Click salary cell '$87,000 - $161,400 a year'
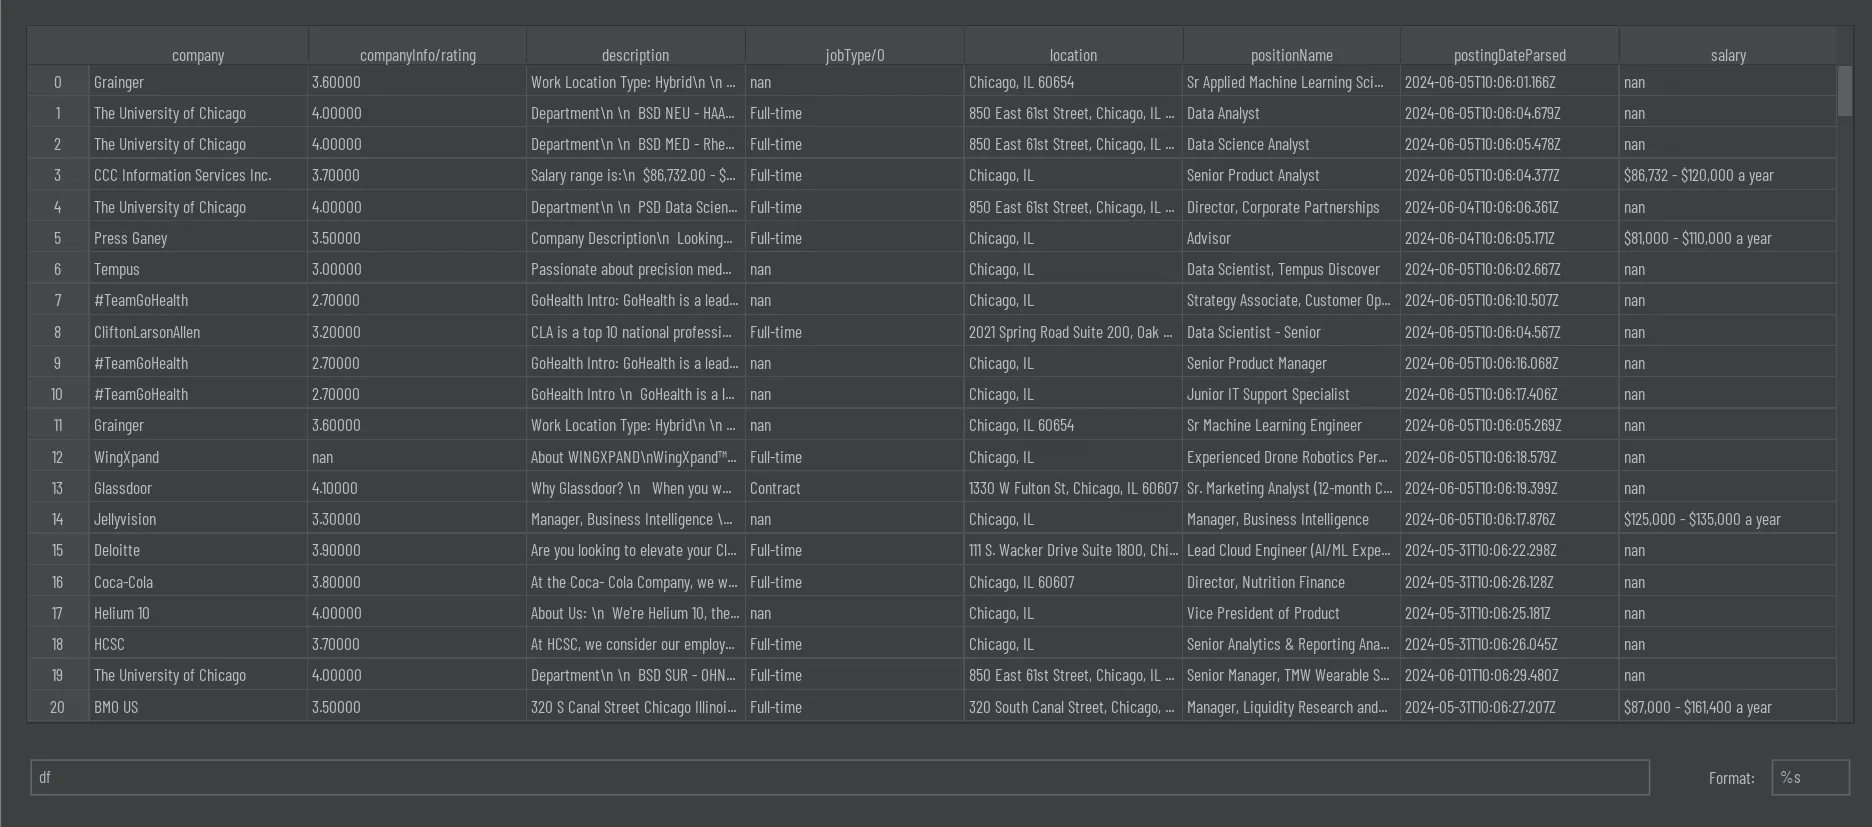 point(1728,707)
